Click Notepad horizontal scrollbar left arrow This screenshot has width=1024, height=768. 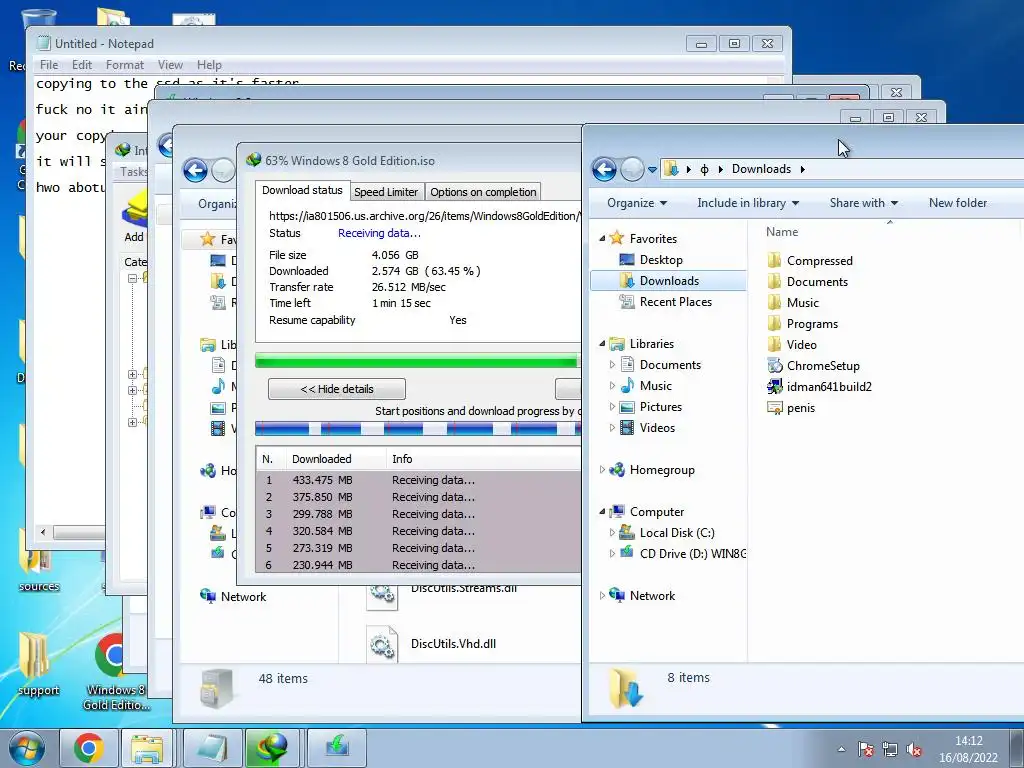(x=43, y=532)
